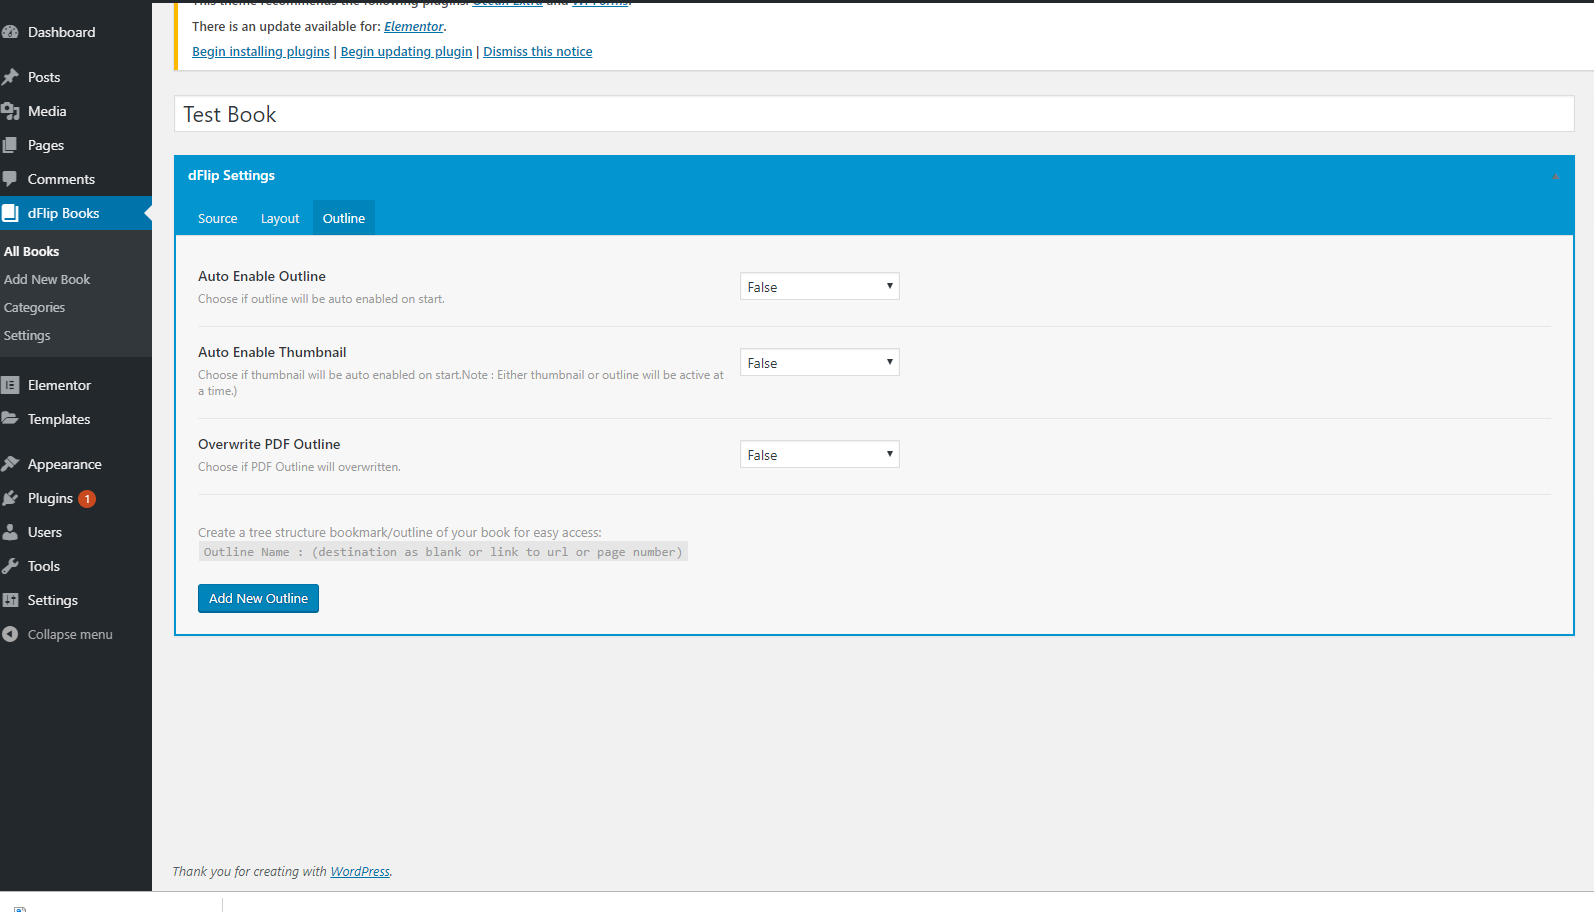Click the dFlip Settings panel heading

231,175
